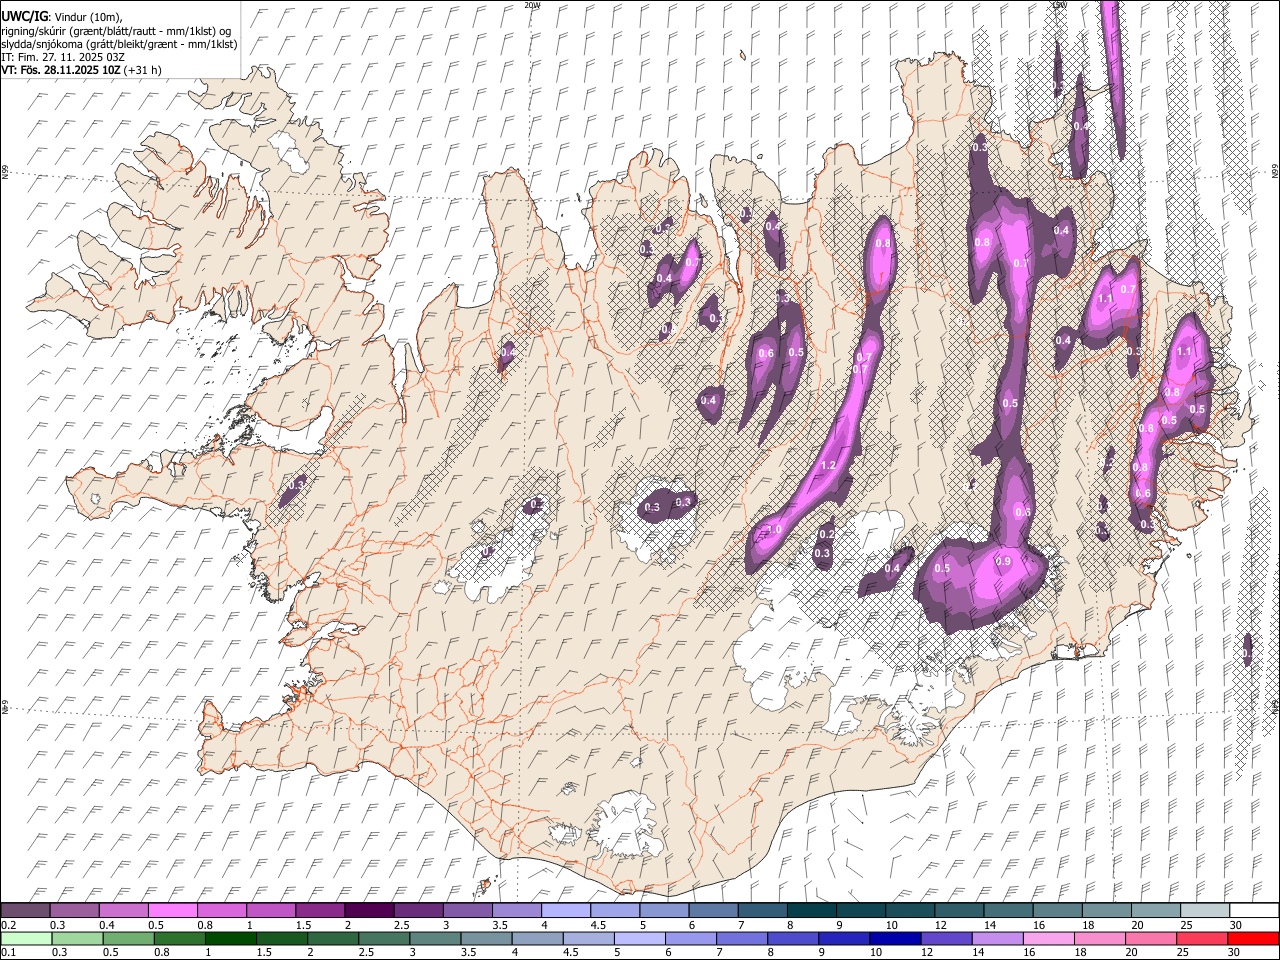Pick upper legend swatch between 0.2 and 0.3
This screenshot has width=1280, height=960.
point(25,911)
